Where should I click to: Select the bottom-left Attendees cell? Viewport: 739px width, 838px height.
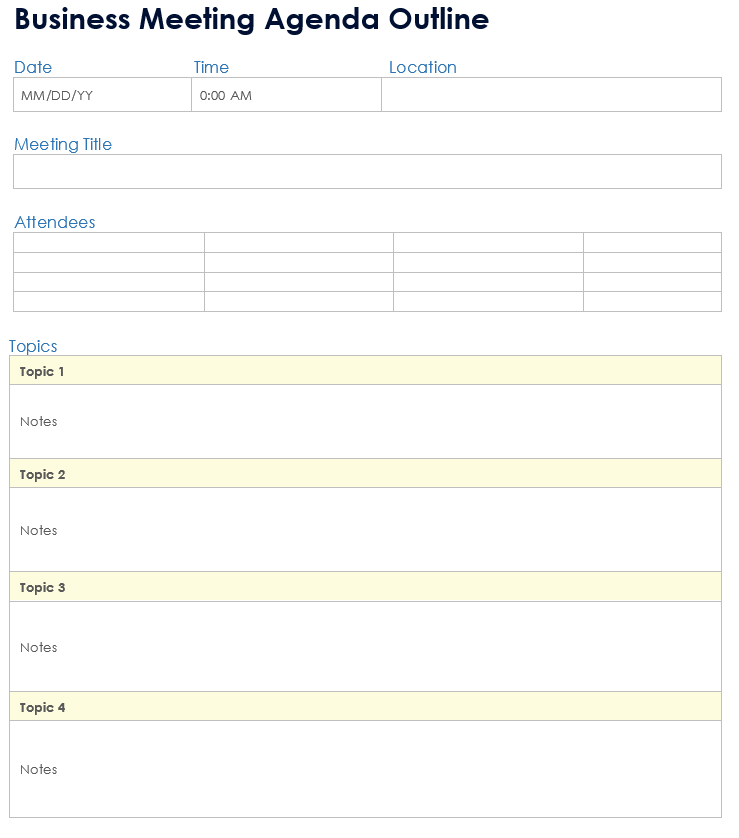click(109, 302)
